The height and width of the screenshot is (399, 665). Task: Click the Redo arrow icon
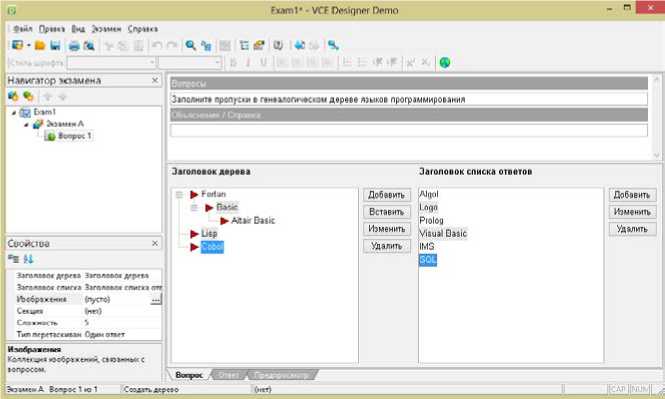[172, 45]
